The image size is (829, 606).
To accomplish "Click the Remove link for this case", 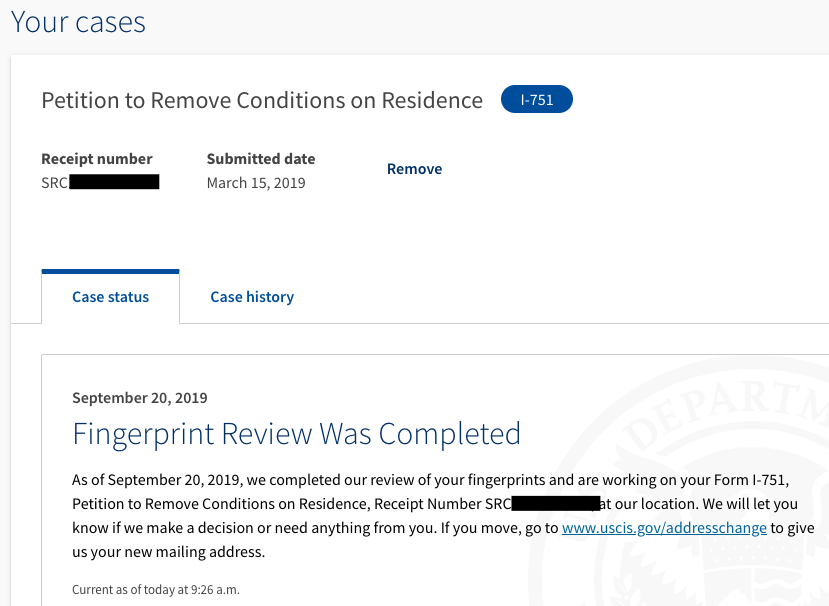I will click(414, 169).
